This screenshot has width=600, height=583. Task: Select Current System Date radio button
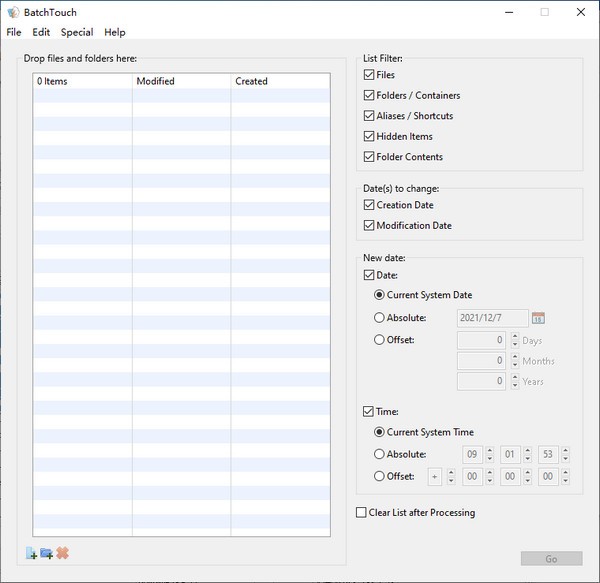(379, 295)
